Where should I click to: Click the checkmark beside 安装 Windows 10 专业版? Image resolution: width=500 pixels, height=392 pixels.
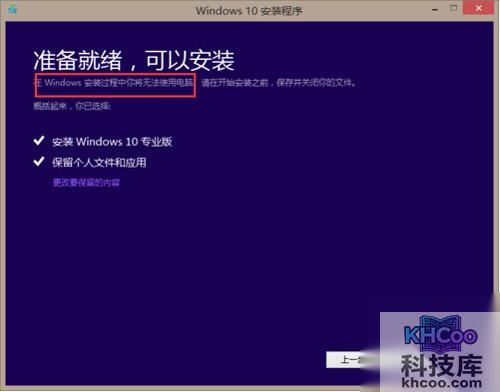coord(39,141)
